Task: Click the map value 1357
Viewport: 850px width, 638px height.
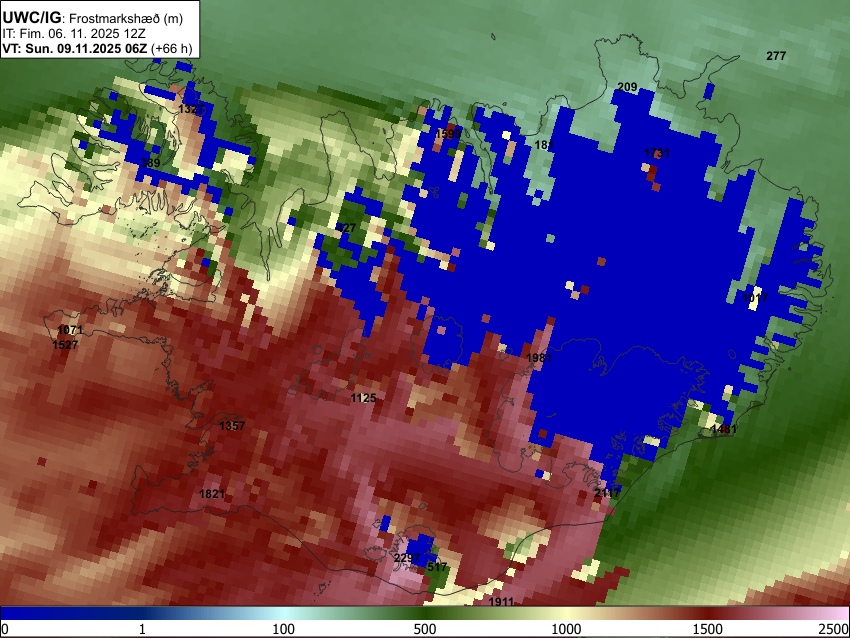Action: [x=232, y=426]
